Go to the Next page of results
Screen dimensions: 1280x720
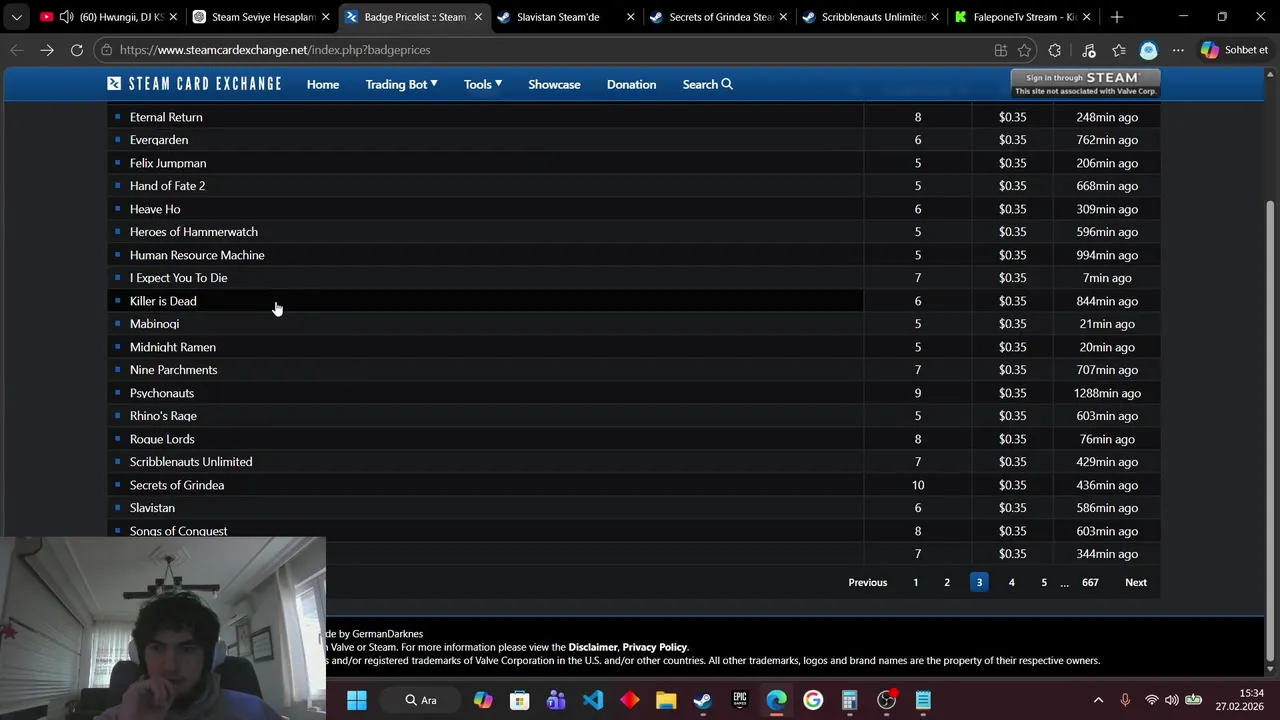(1136, 582)
